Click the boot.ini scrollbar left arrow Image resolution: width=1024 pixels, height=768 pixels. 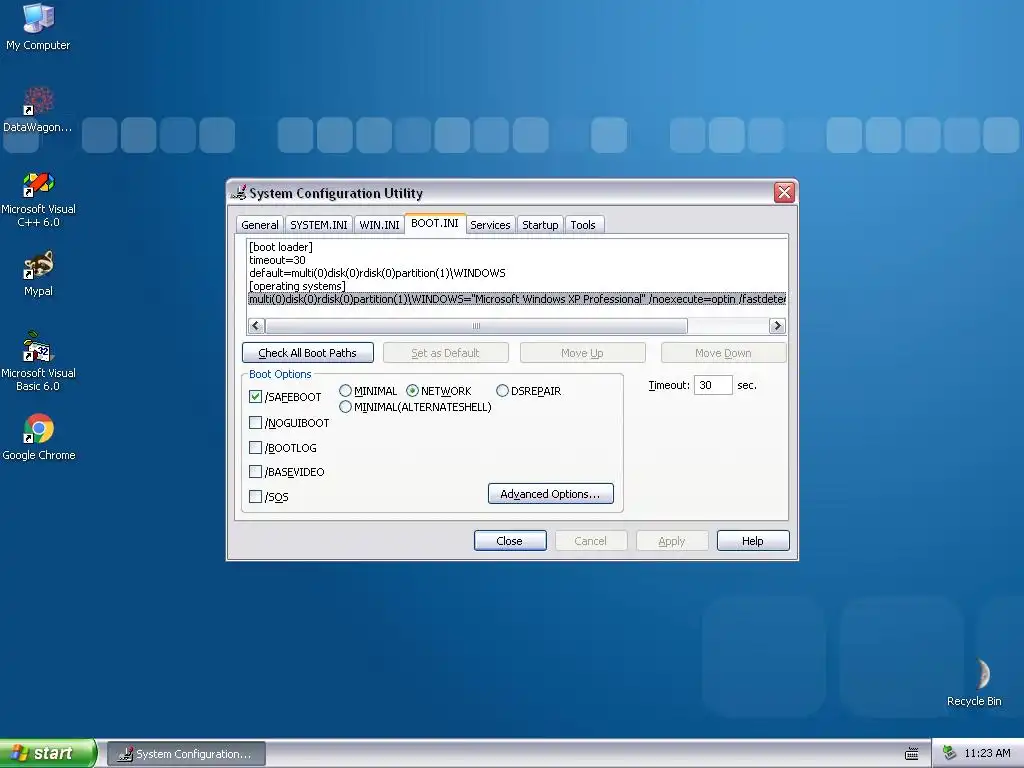tap(256, 325)
